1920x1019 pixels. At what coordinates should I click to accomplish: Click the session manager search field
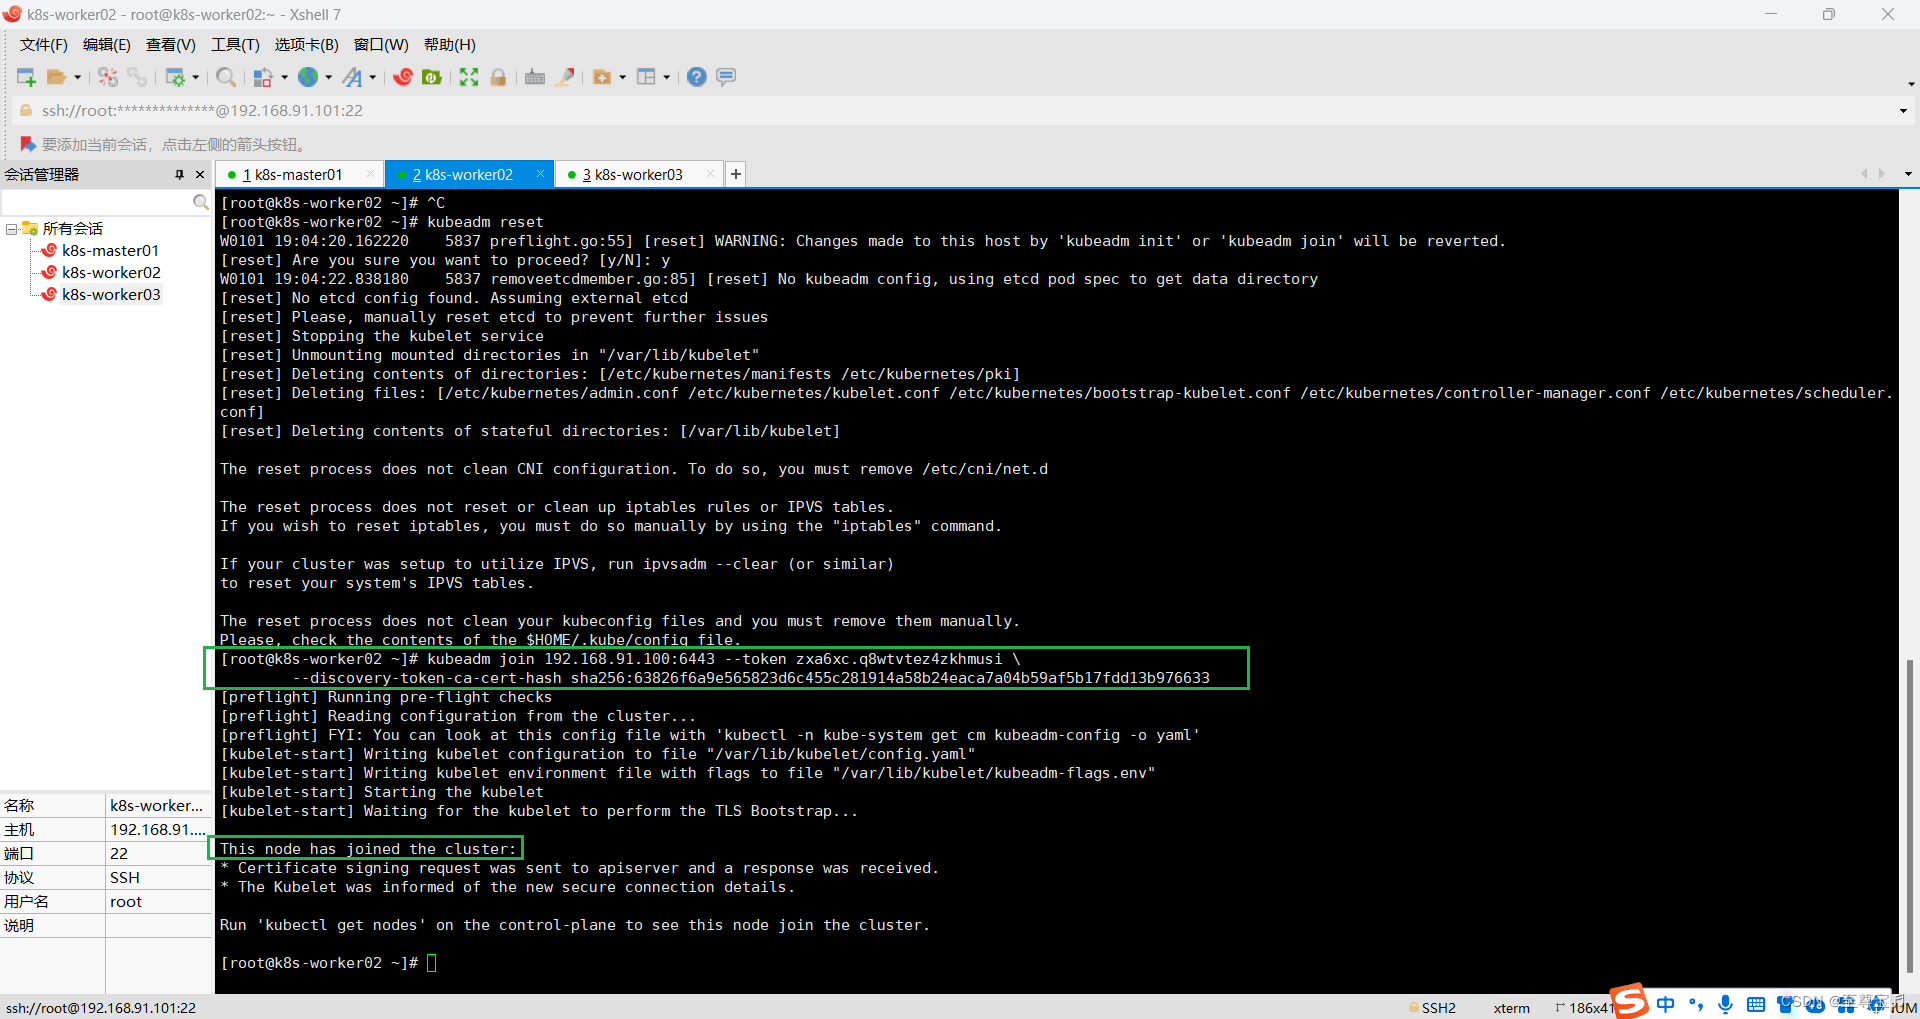pos(97,203)
